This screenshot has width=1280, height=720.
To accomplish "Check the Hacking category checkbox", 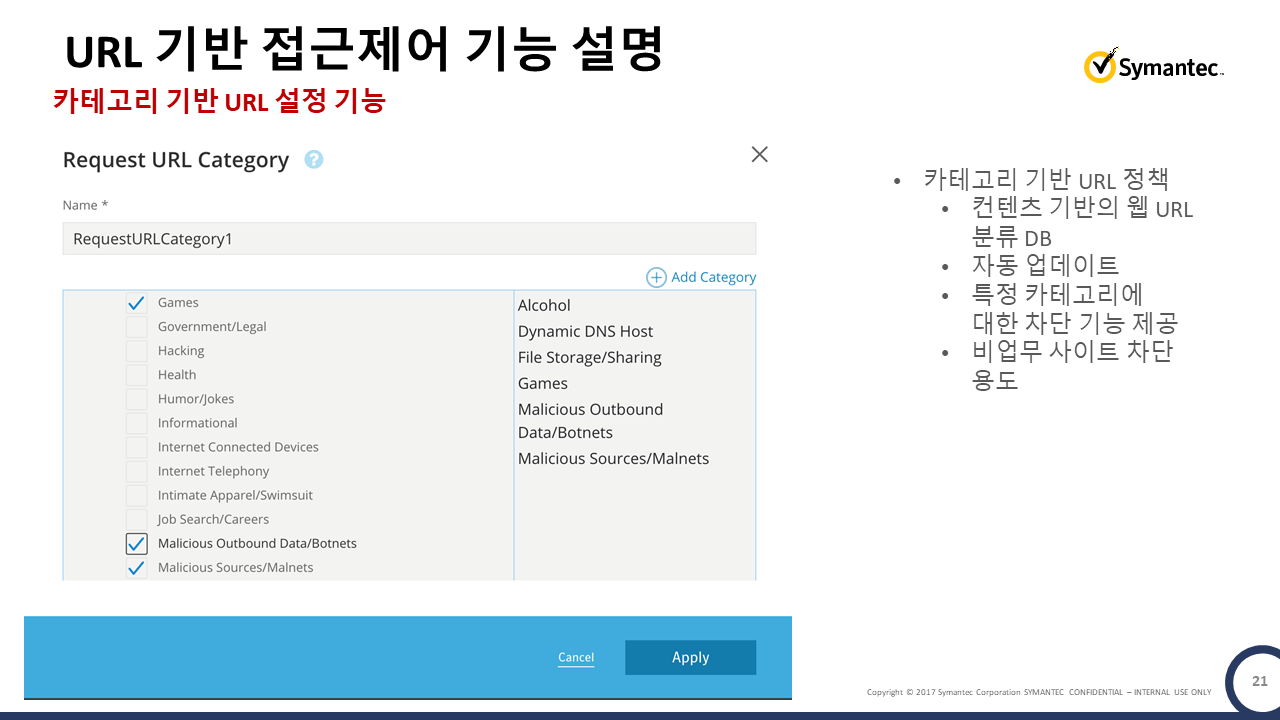I will (137, 351).
